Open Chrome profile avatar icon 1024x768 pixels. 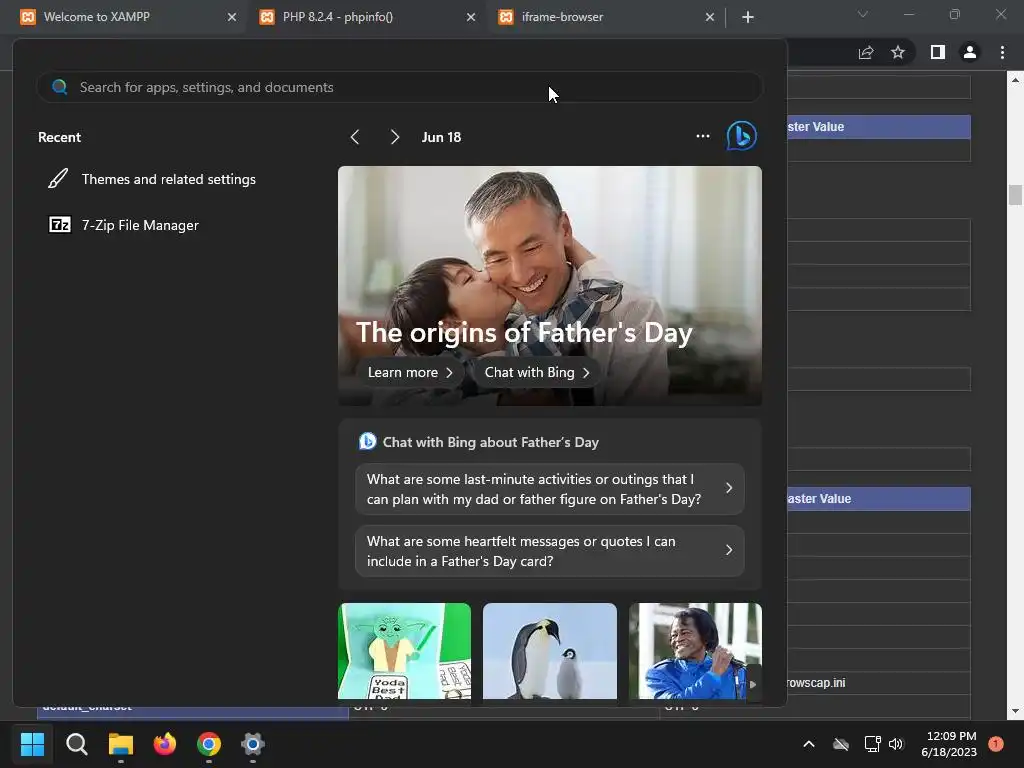click(970, 52)
